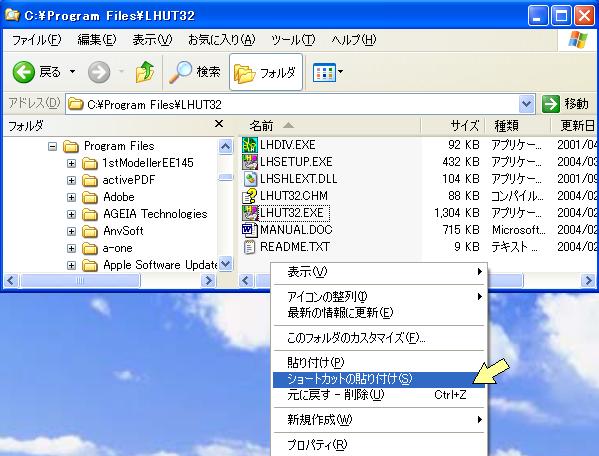This screenshot has height=456, width=599.
Task: Click folder tree scroll up arrow
Action: (x=225, y=146)
